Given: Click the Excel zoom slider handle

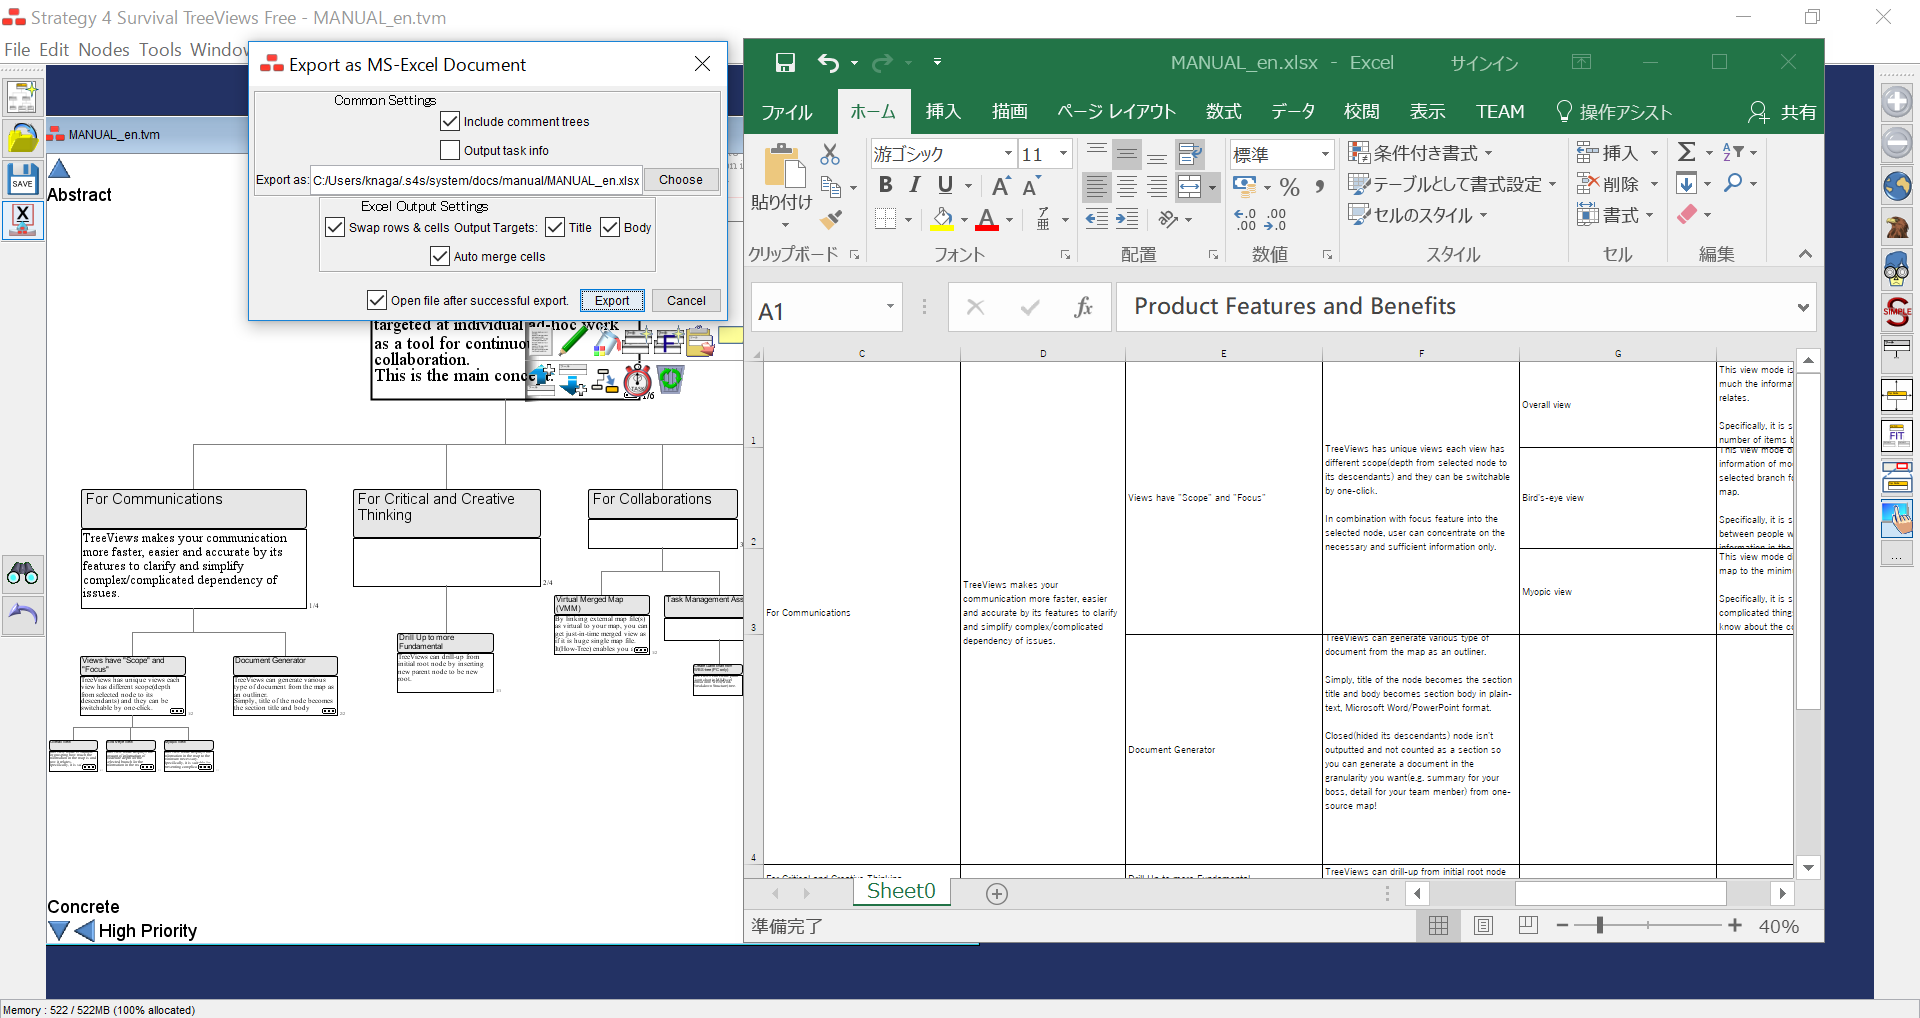Looking at the screenshot, I should click(1600, 926).
